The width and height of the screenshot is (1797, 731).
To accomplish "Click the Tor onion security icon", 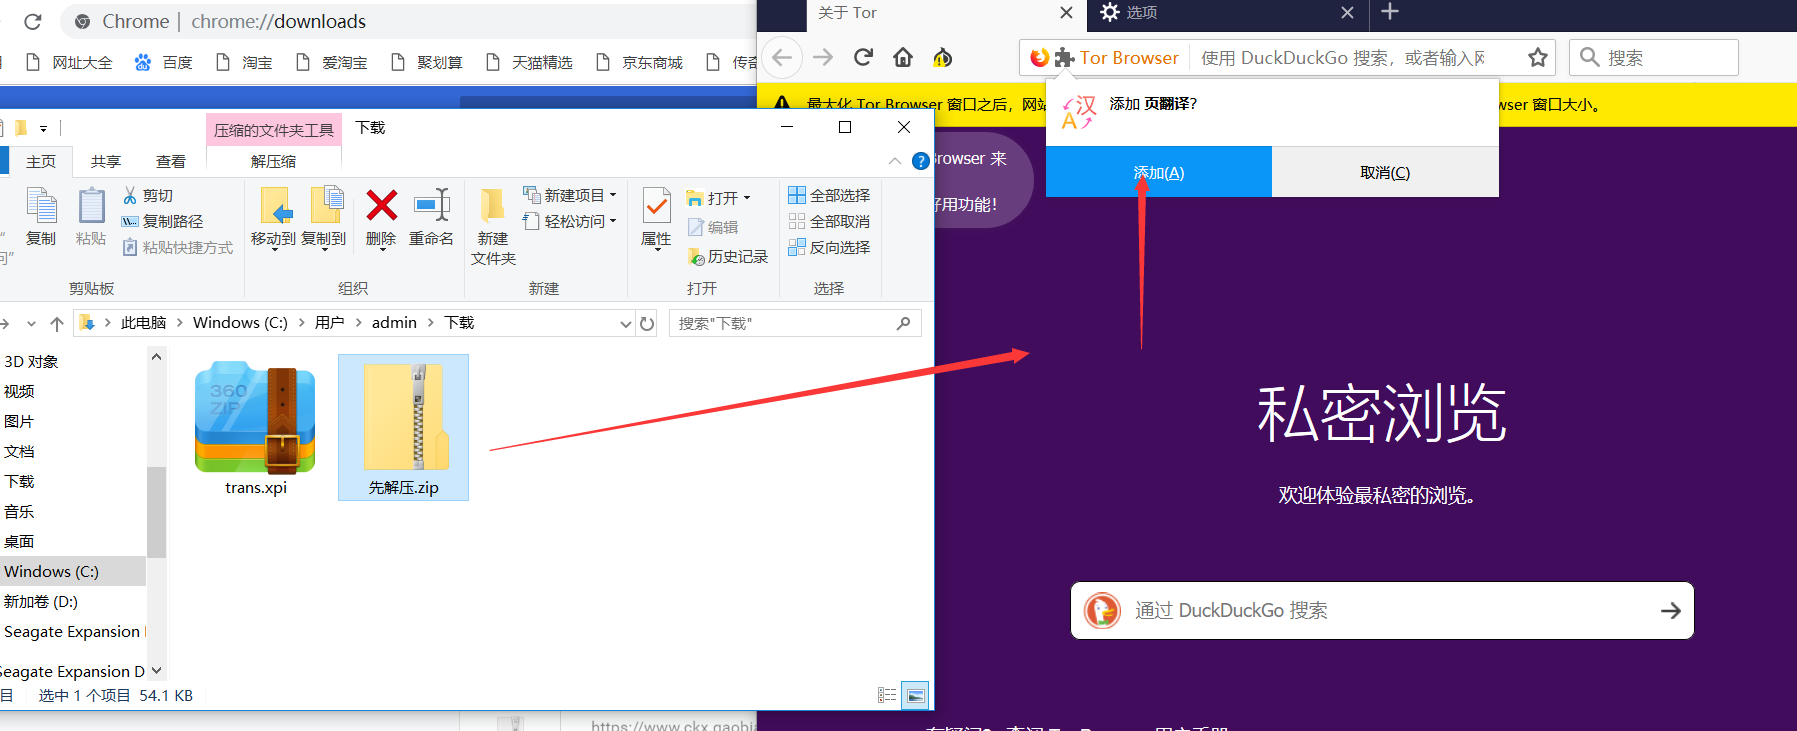I will [x=942, y=58].
